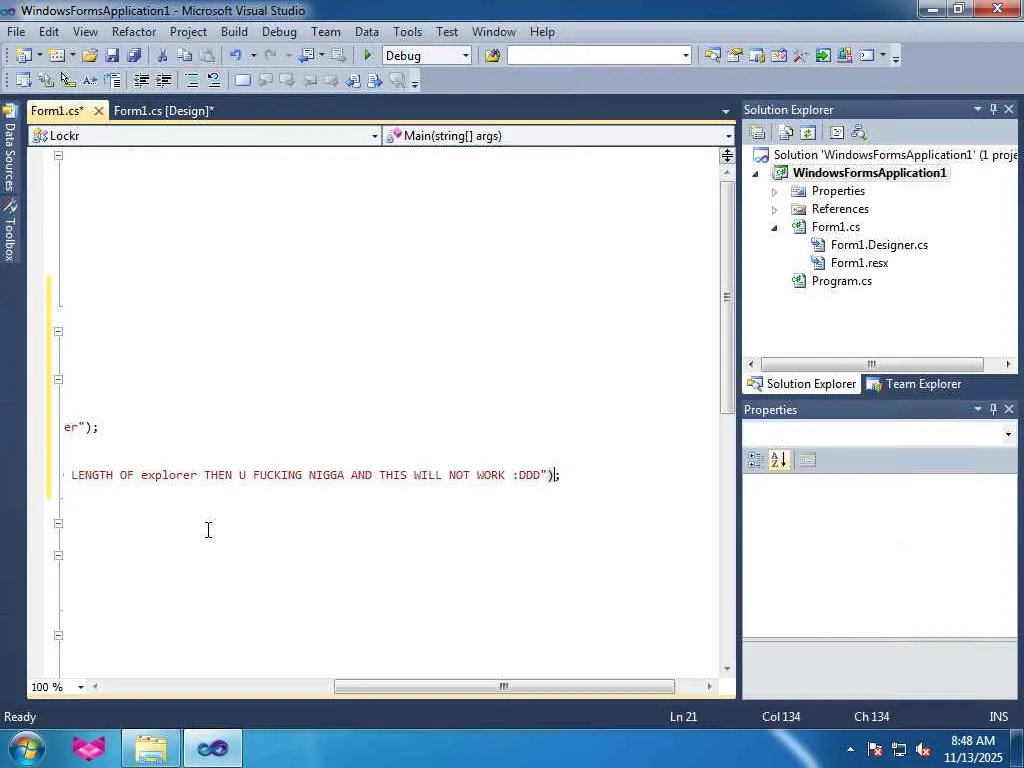
Task: Click Show All Files in Solution Explorer
Action: click(x=786, y=133)
